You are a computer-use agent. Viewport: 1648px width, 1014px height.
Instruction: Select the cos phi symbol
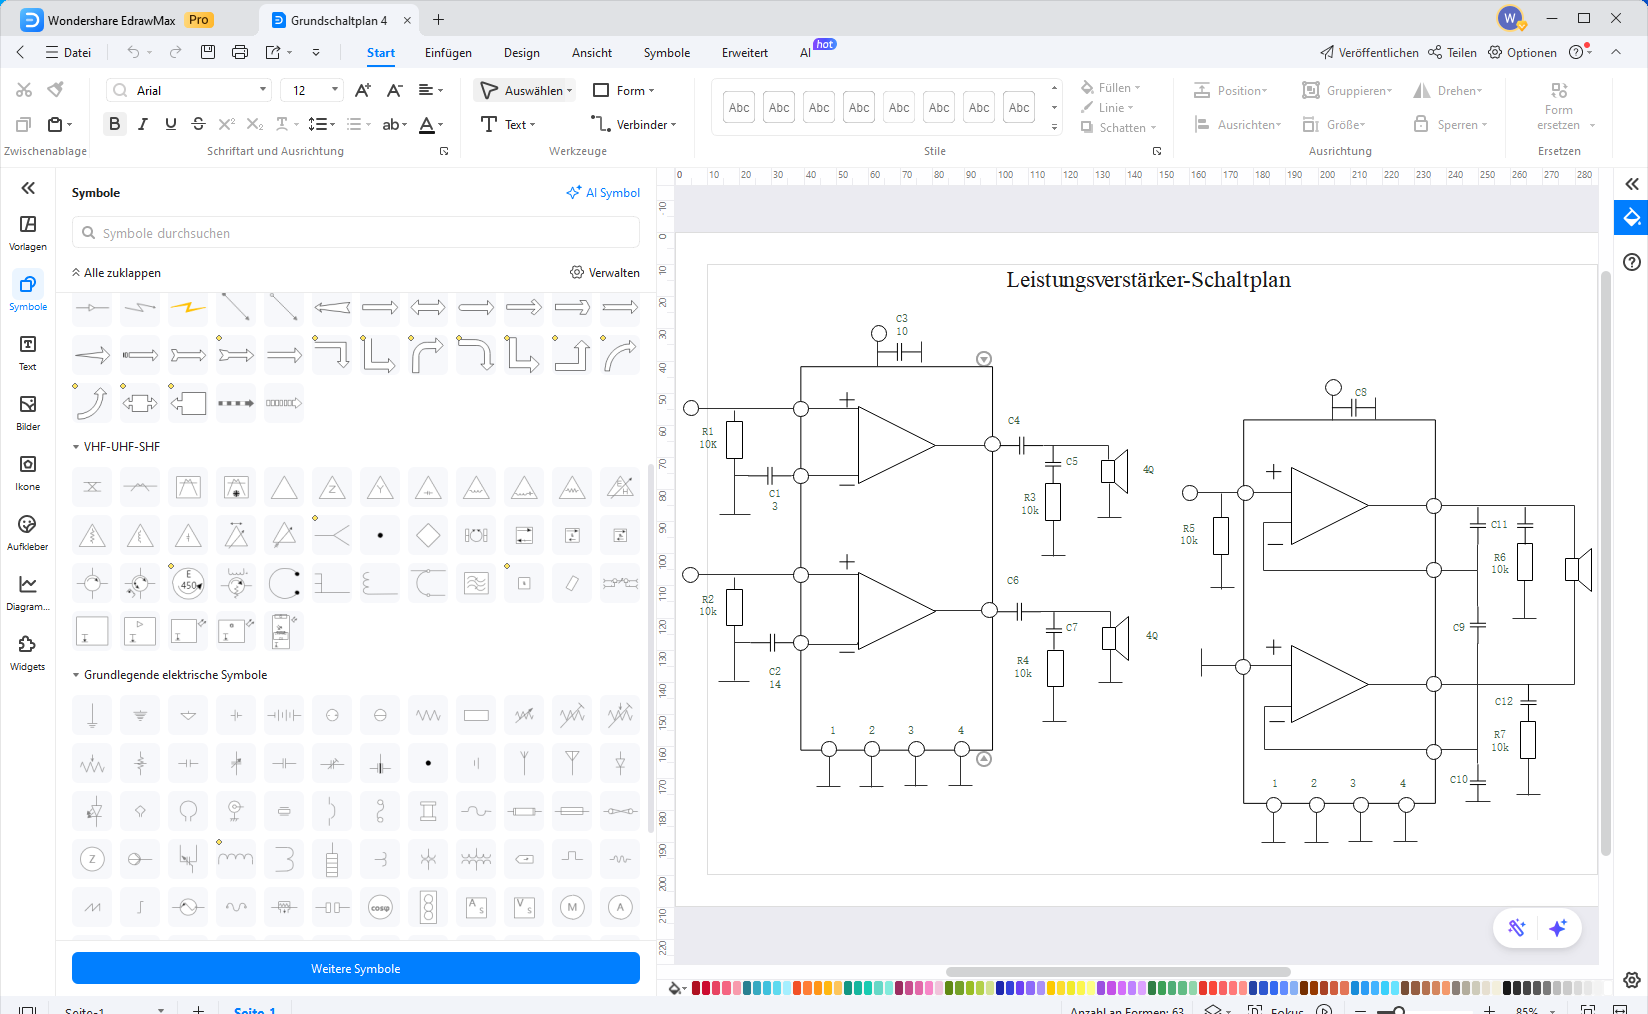[x=380, y=907]
